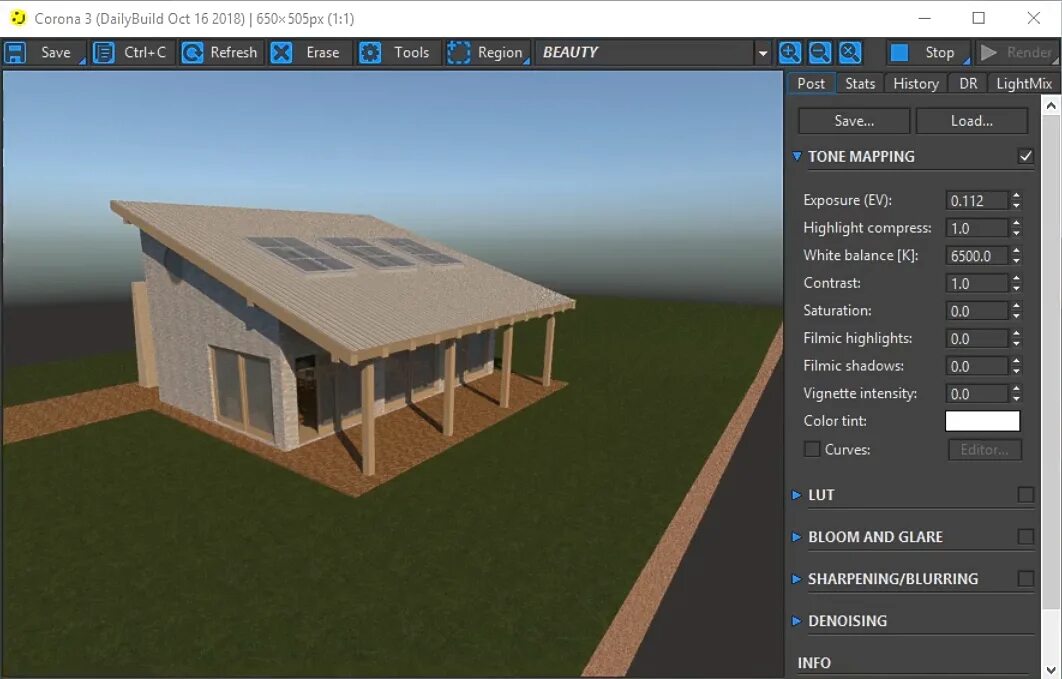Click the blue Stop square icon

[899, 52]
